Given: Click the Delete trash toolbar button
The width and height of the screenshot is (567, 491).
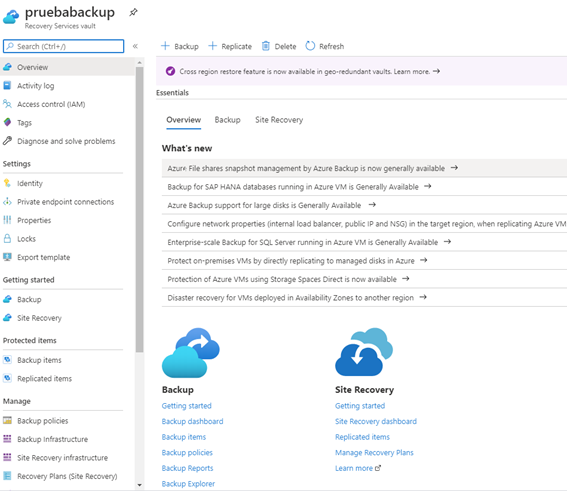Looking at the screenshot, I should click(279, 46).
